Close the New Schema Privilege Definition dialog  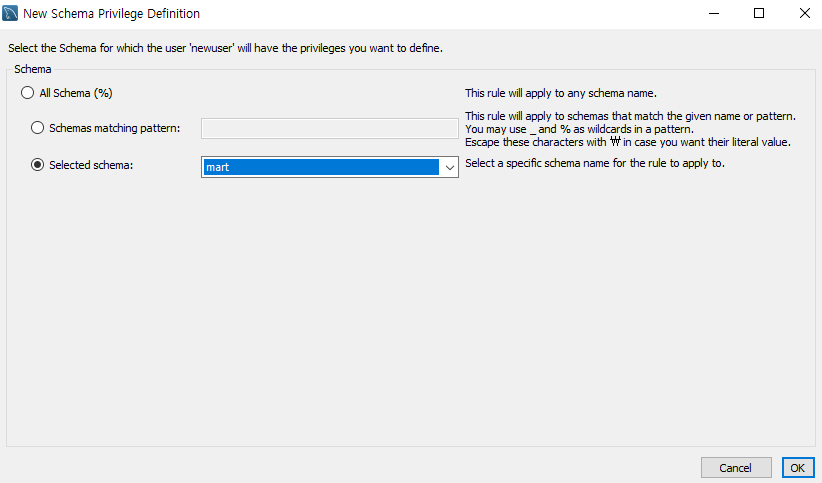pyautogui.click(x=805, y=13)
